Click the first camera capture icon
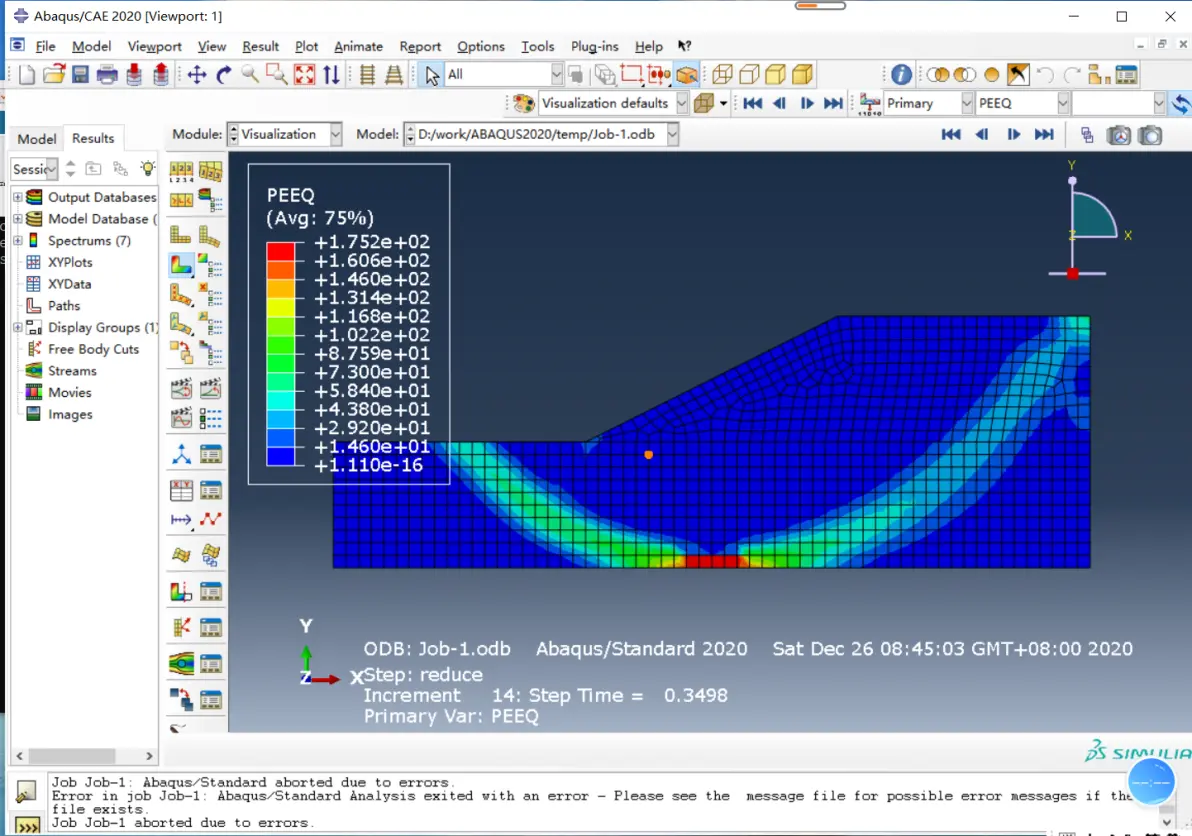This screenshot has width=1192, height=836. pyautogui.click(x=1118, y=135)
